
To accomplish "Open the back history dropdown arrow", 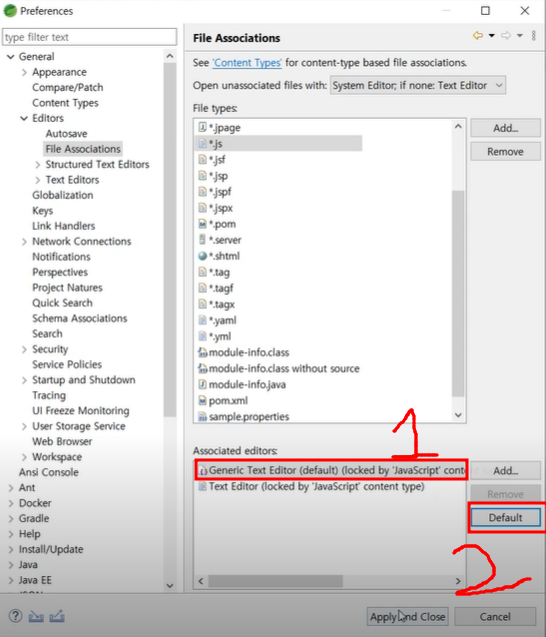I will 492,36.
